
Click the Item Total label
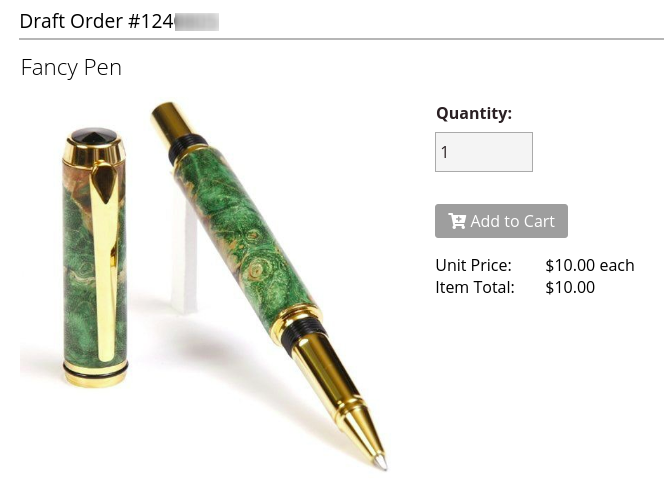point(475,287)
